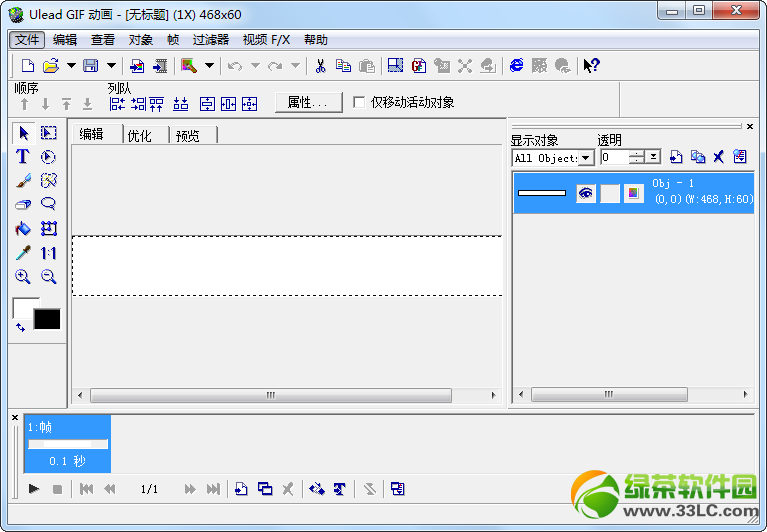Image resolution: width=767 pixels, height=532 pixels.
Task: Add frame icon in frame panel toolbar
Action: [x=241, y=488]
